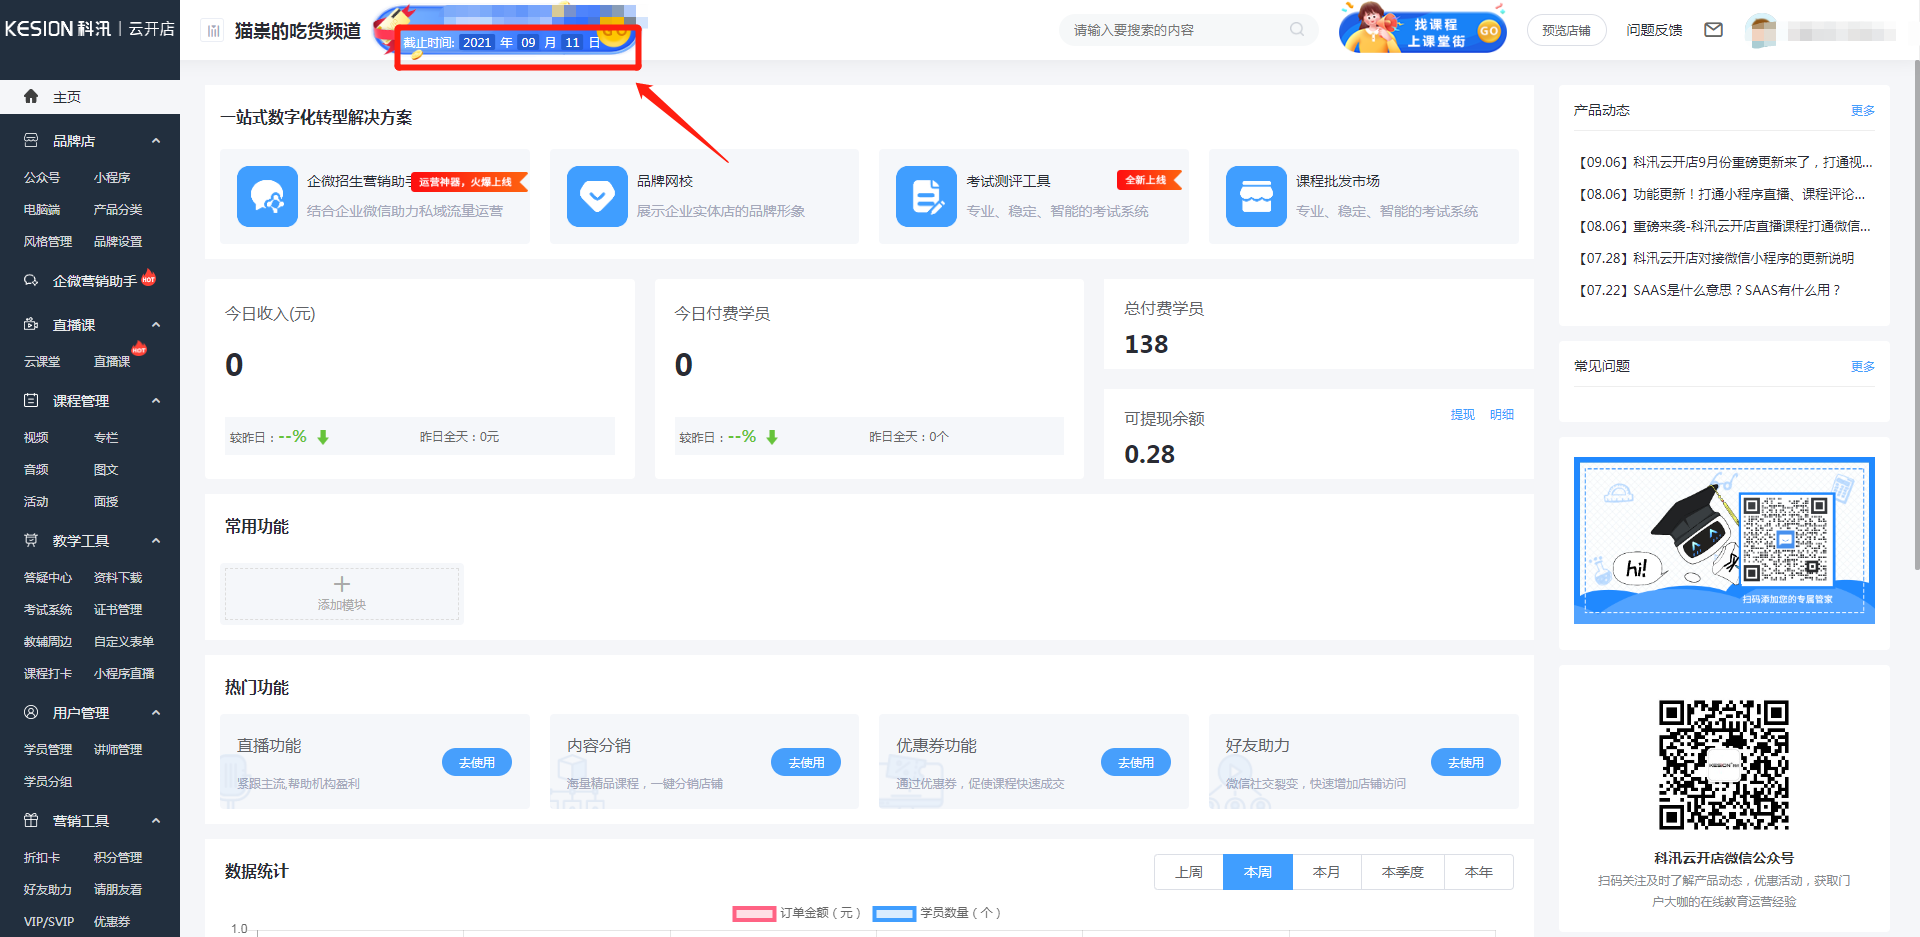Open 学员管理 in the sidebar
Viewport: 1920px width, 937px height.
(x=48, y=749)
